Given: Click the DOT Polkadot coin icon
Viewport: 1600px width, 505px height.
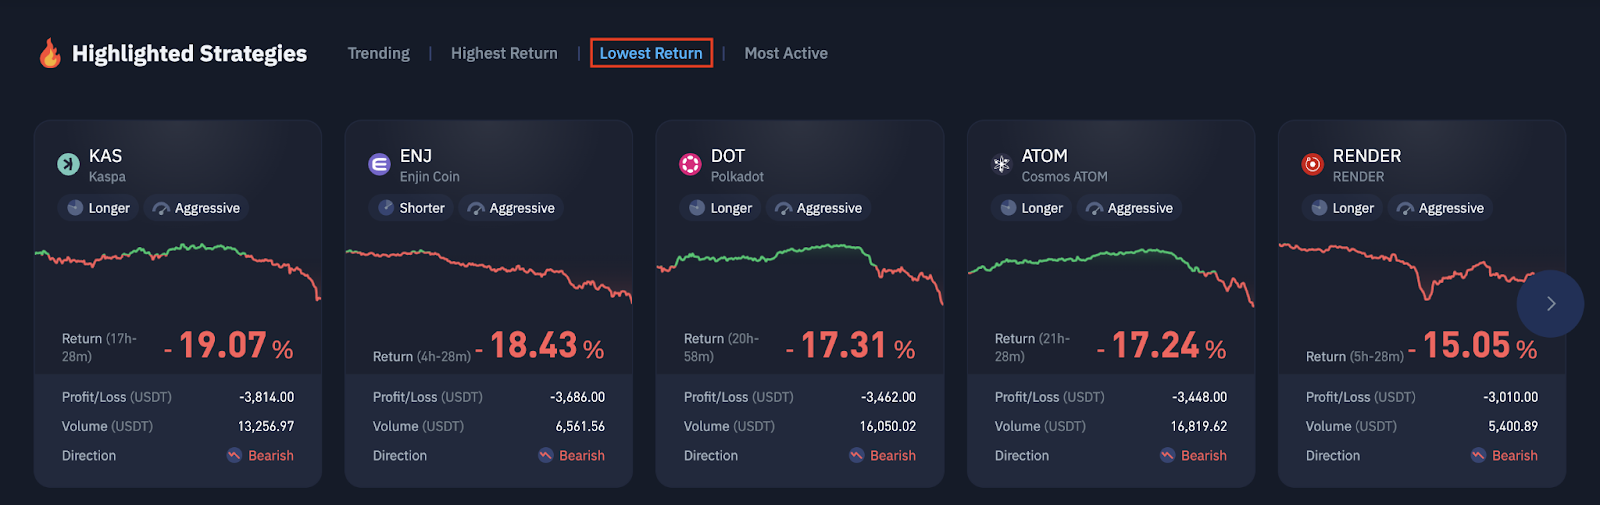Looking at the screenshot, I should [x=690, y=164].
